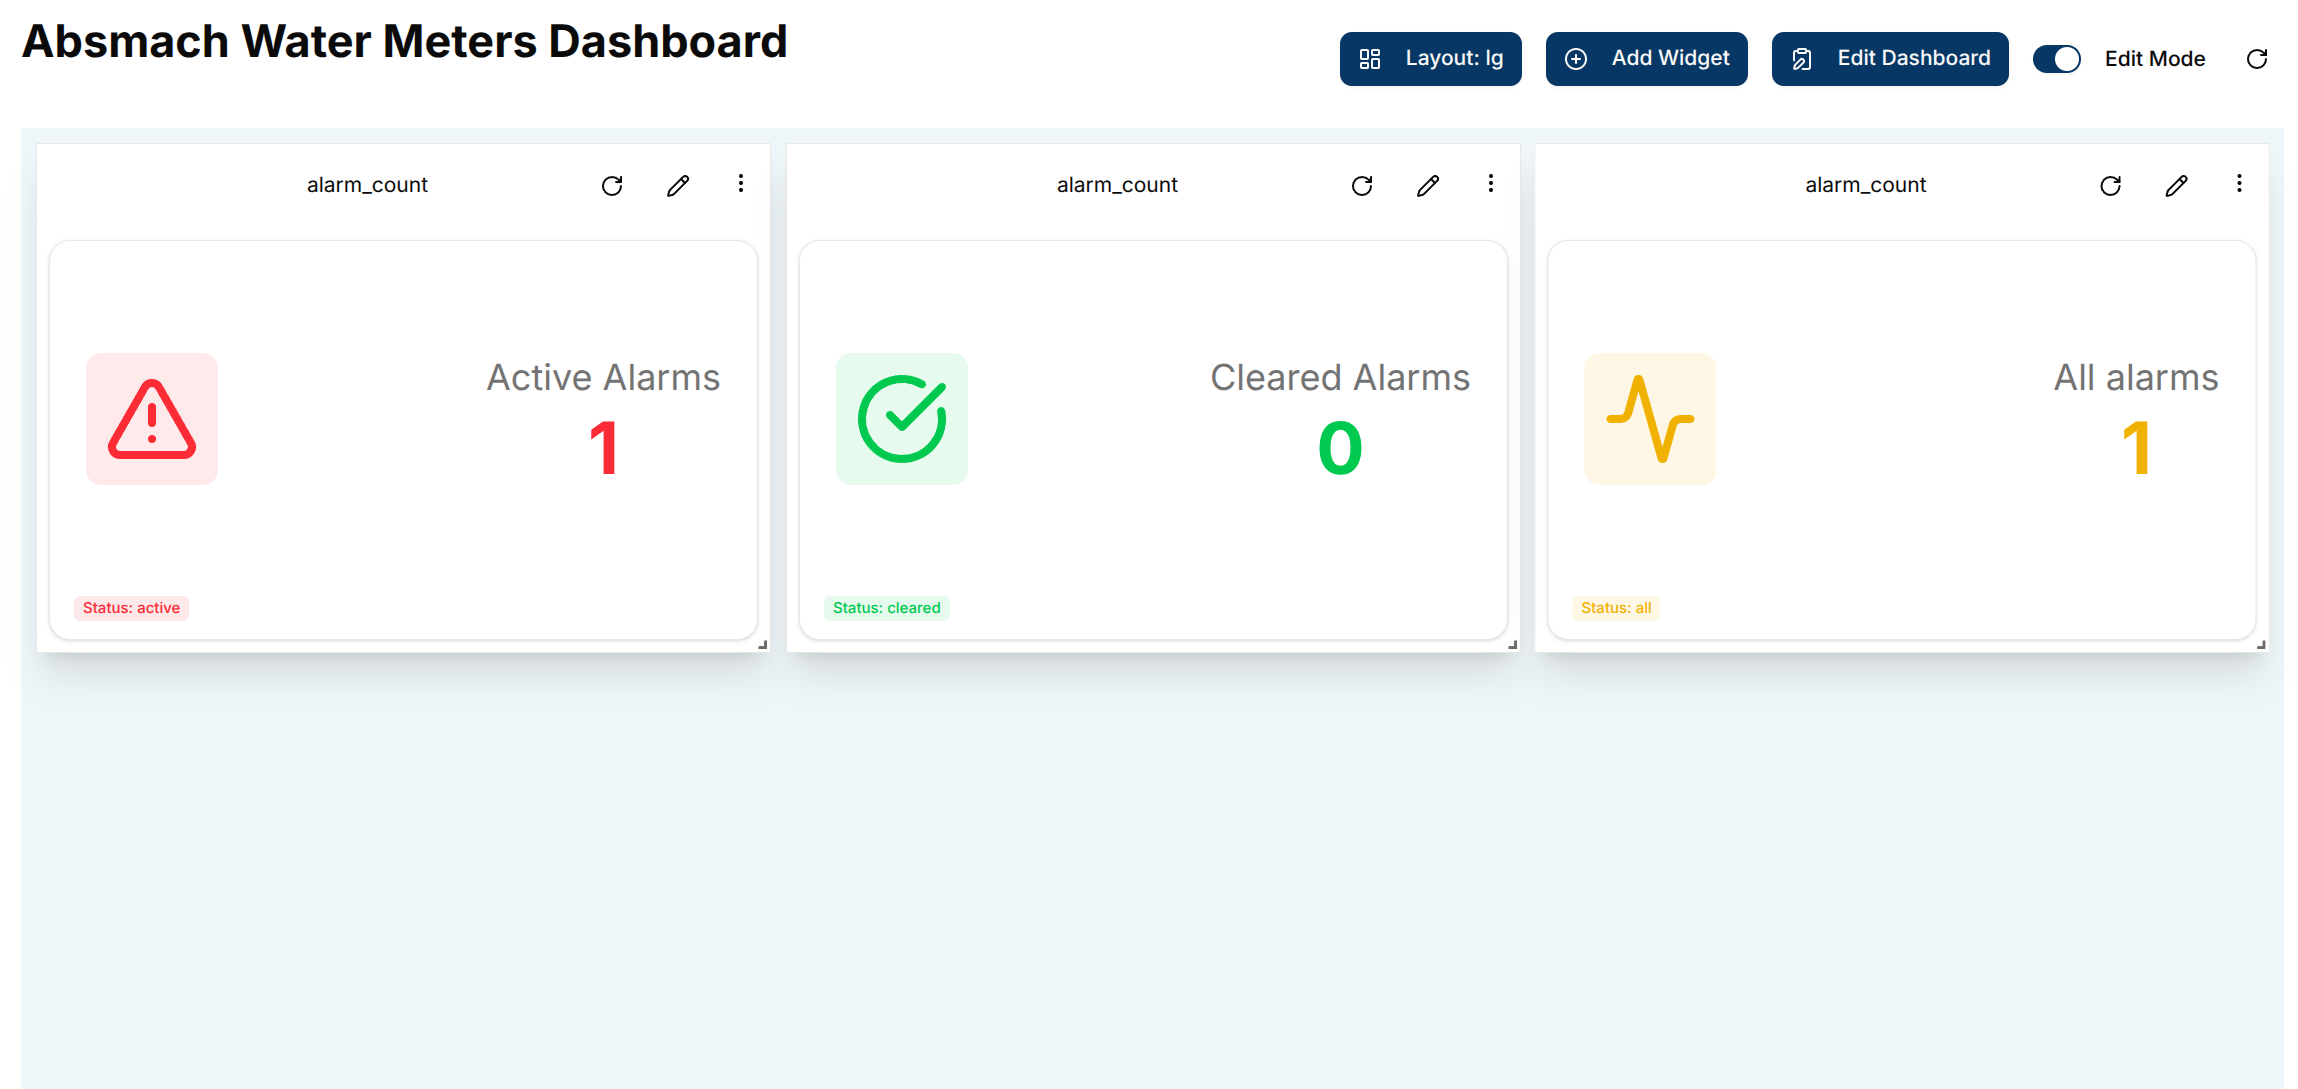Click pencil icon on All alarms widget

[x=2176, y=185]
